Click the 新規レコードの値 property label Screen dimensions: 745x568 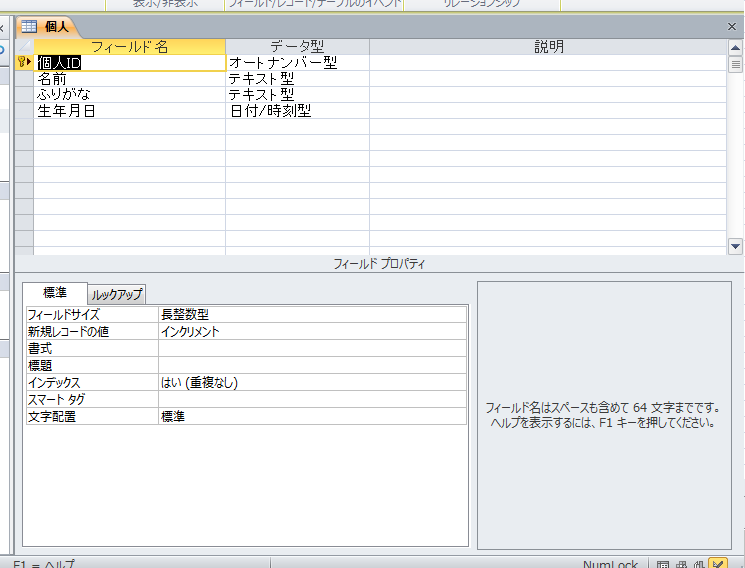coord(92,331)
